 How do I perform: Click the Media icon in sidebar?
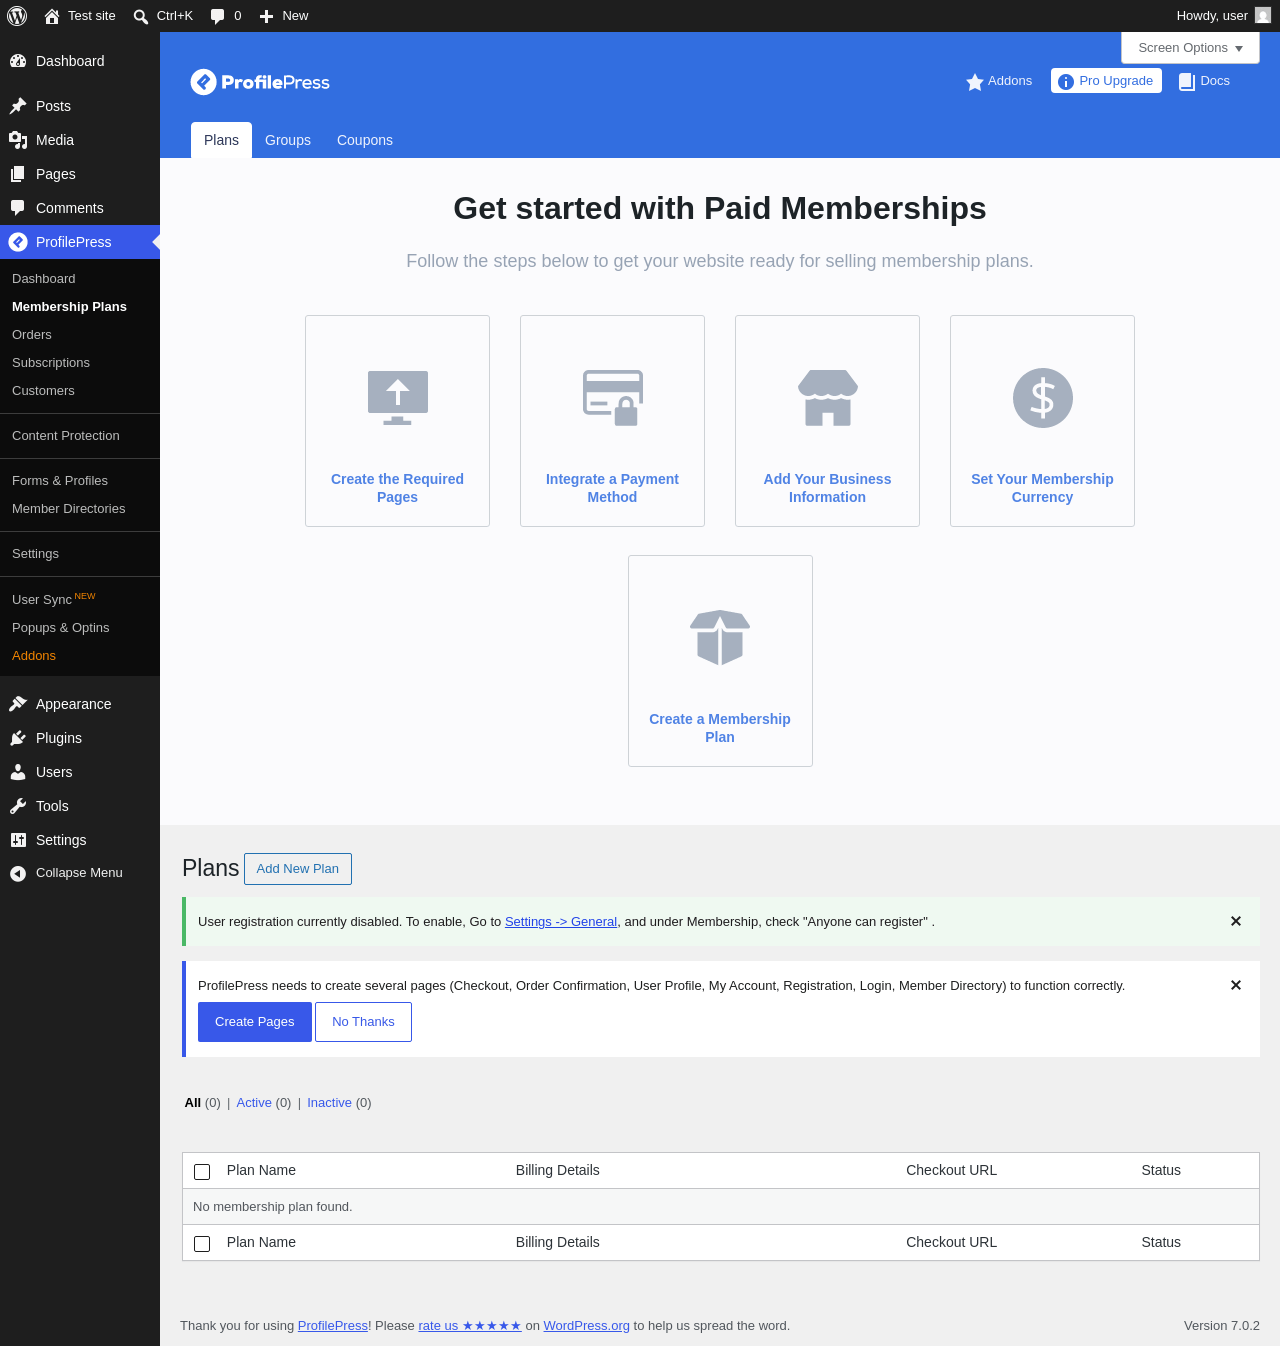click(18, 140)
